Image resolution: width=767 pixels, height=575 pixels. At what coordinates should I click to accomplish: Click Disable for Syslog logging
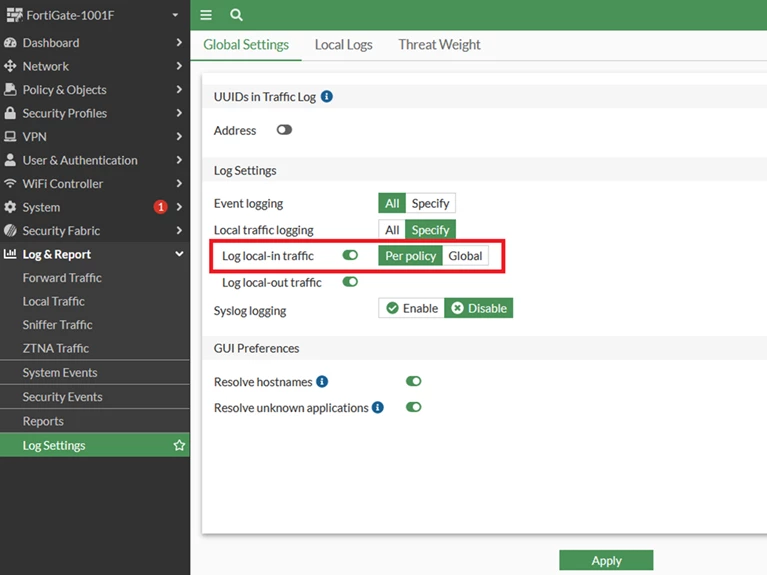pos(478,308)
